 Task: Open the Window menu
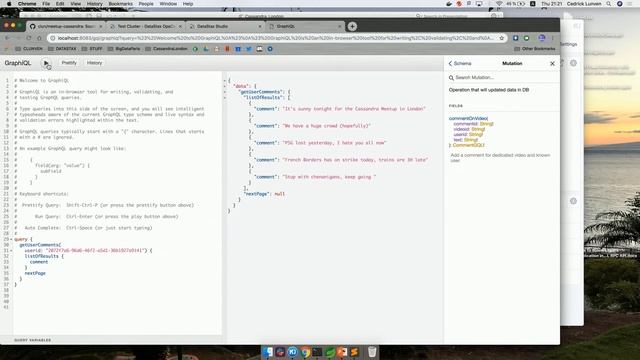pyautogui.click(x=168, y=4)
